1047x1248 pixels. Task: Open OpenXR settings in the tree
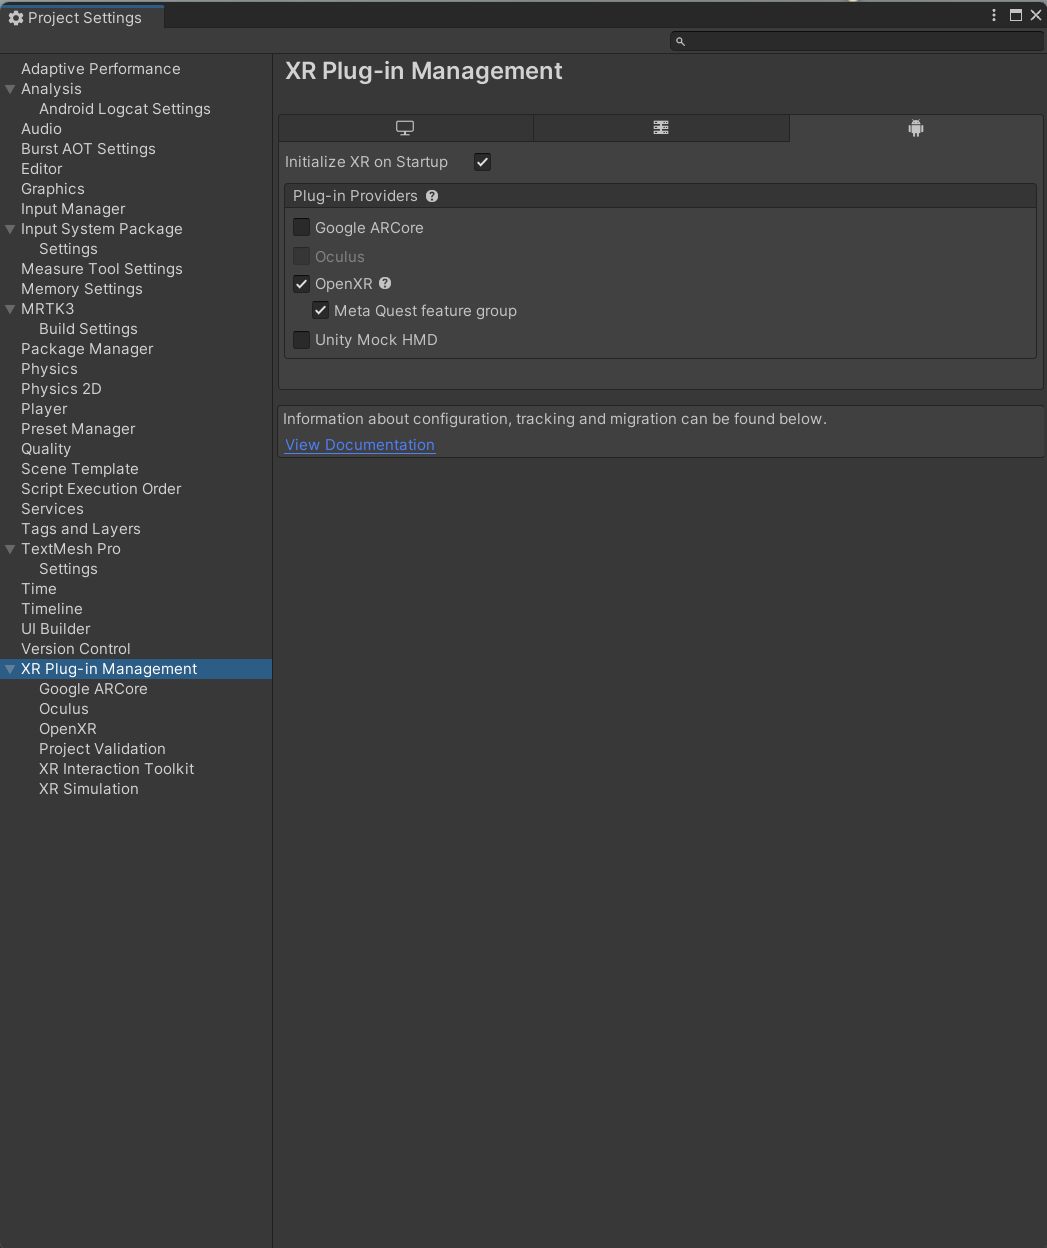[68, 729]
